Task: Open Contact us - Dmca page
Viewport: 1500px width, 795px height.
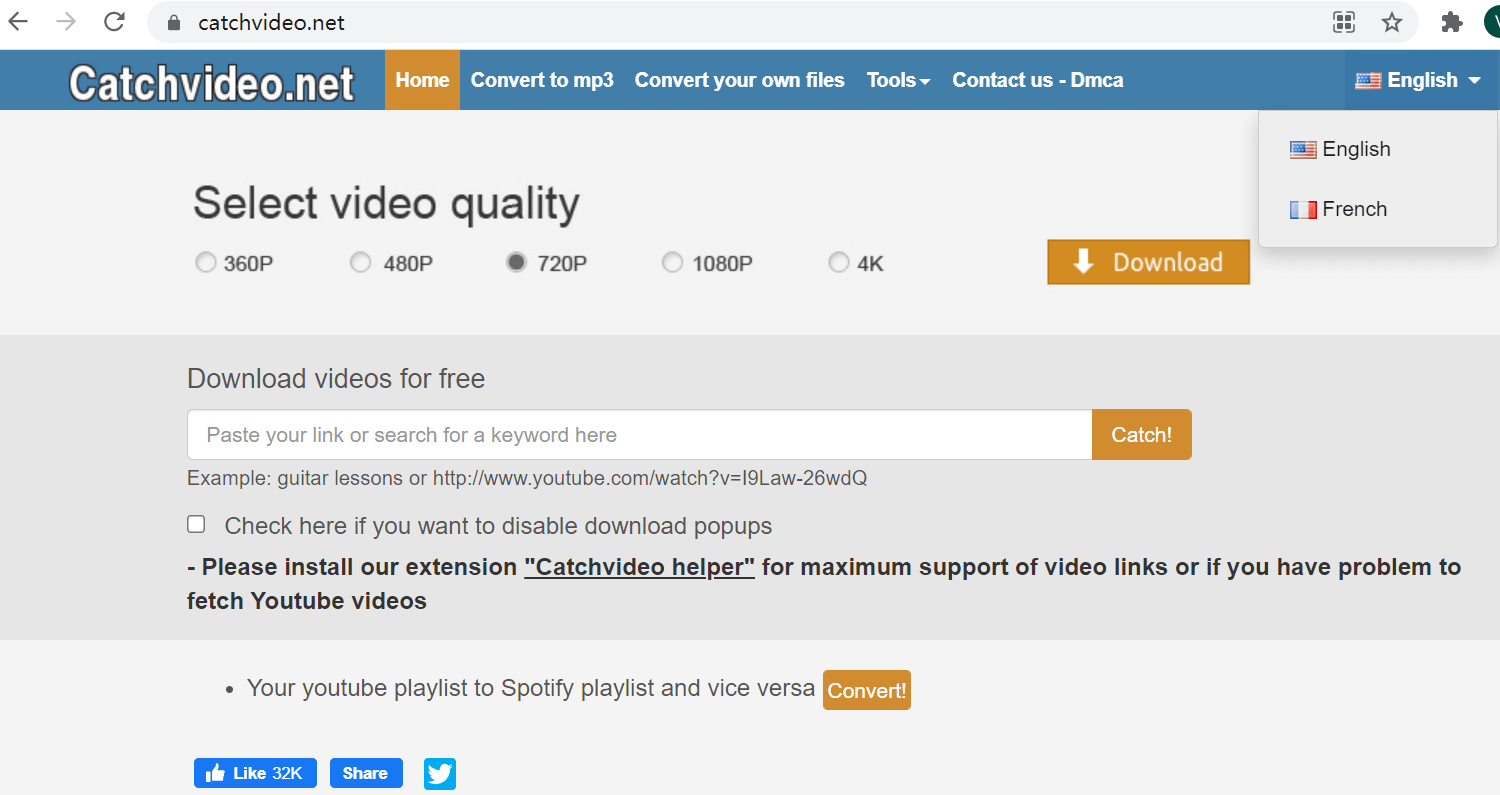Action: pos(1037,80)
